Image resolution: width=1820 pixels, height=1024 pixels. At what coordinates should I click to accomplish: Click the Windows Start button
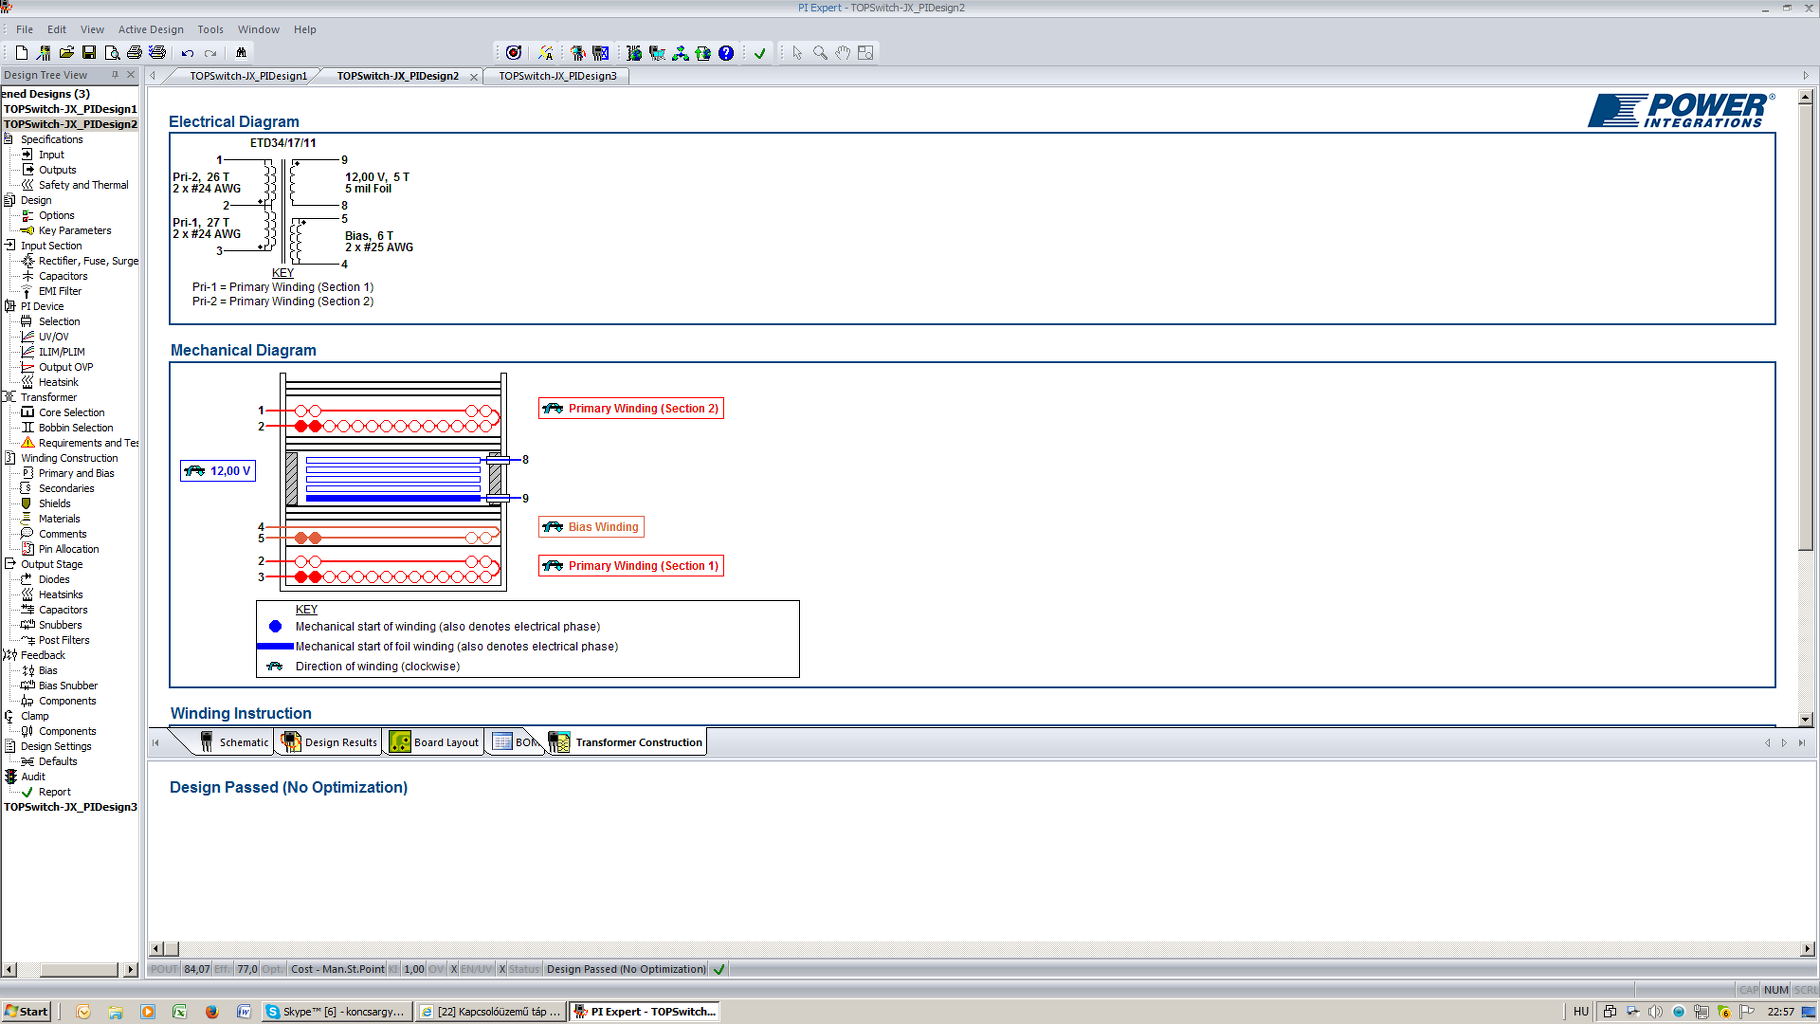coord(27,1012)
